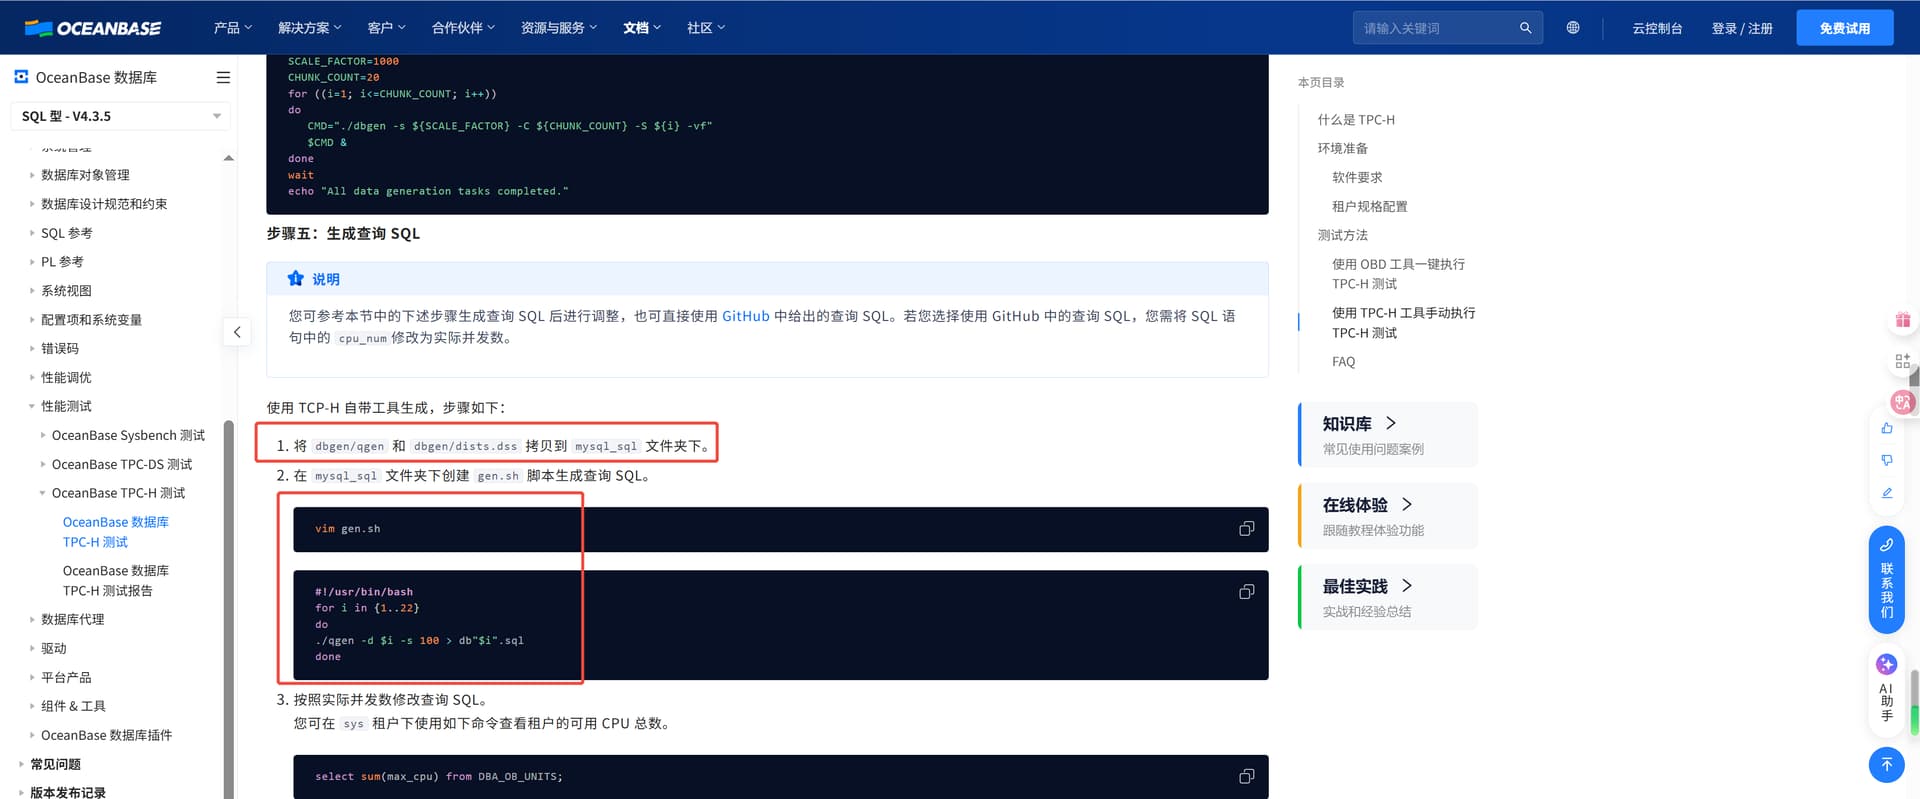Expand PL 参考 tree item
Screen dimensions: 1920x799
(x=62, y=262)
